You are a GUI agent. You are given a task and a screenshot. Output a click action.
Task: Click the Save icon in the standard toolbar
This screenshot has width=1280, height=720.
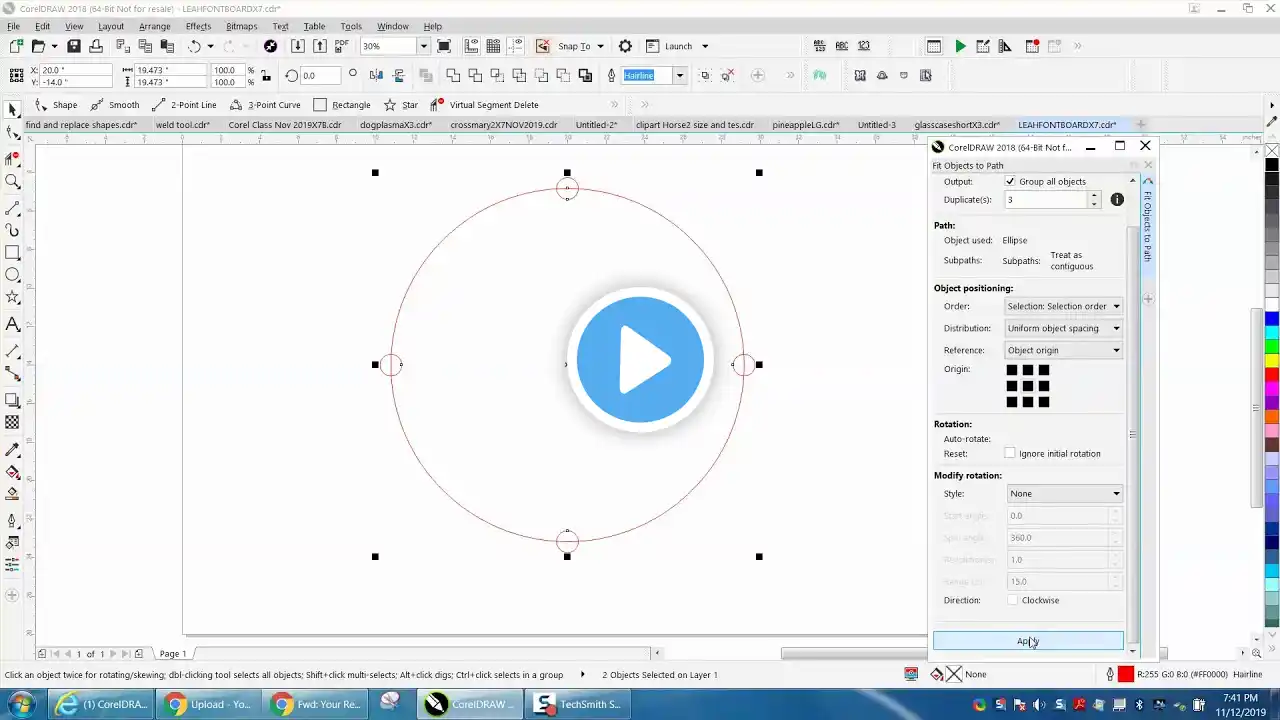click(x=73, y=46)
